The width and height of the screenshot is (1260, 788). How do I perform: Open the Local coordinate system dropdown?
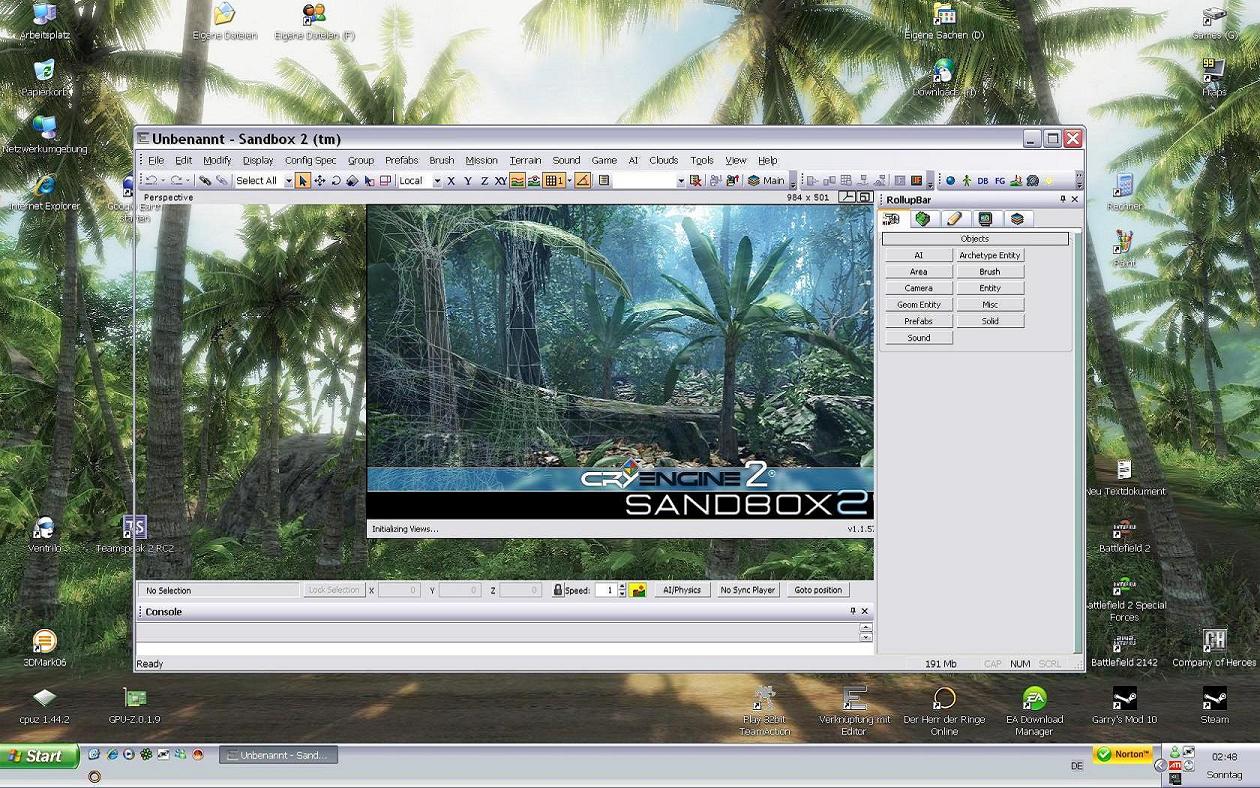pos(437,181)
